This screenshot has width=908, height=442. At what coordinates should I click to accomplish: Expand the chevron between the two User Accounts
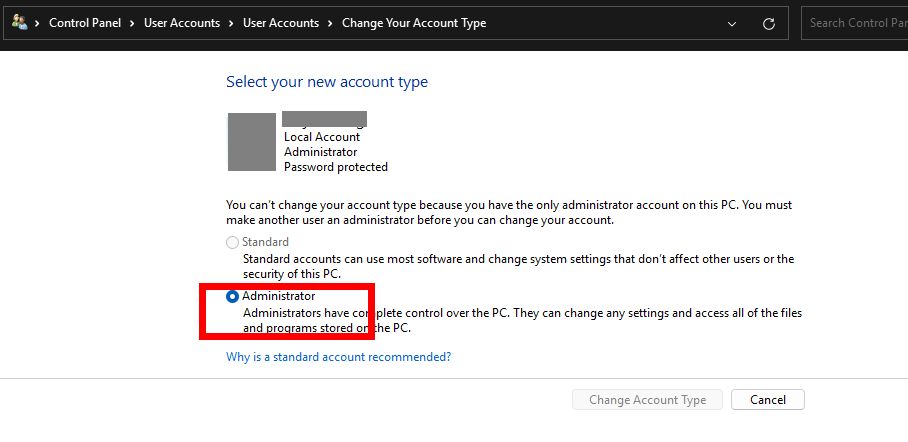pos(231,23)
